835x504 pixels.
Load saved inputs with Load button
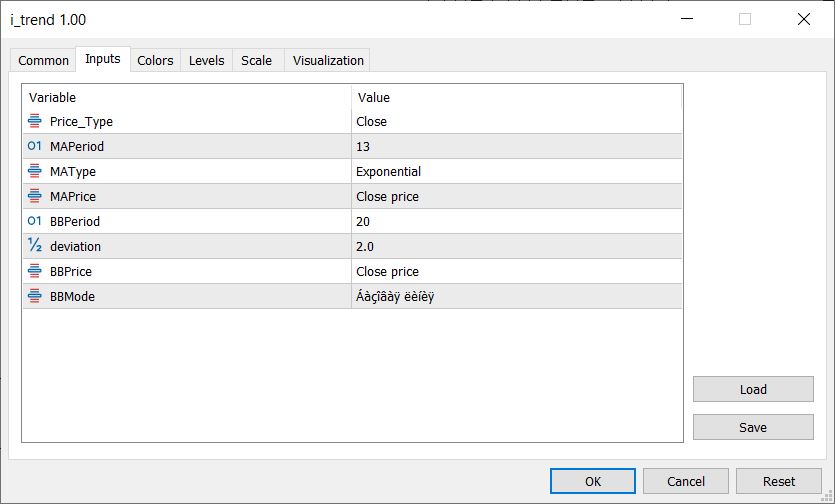(753, 389)
